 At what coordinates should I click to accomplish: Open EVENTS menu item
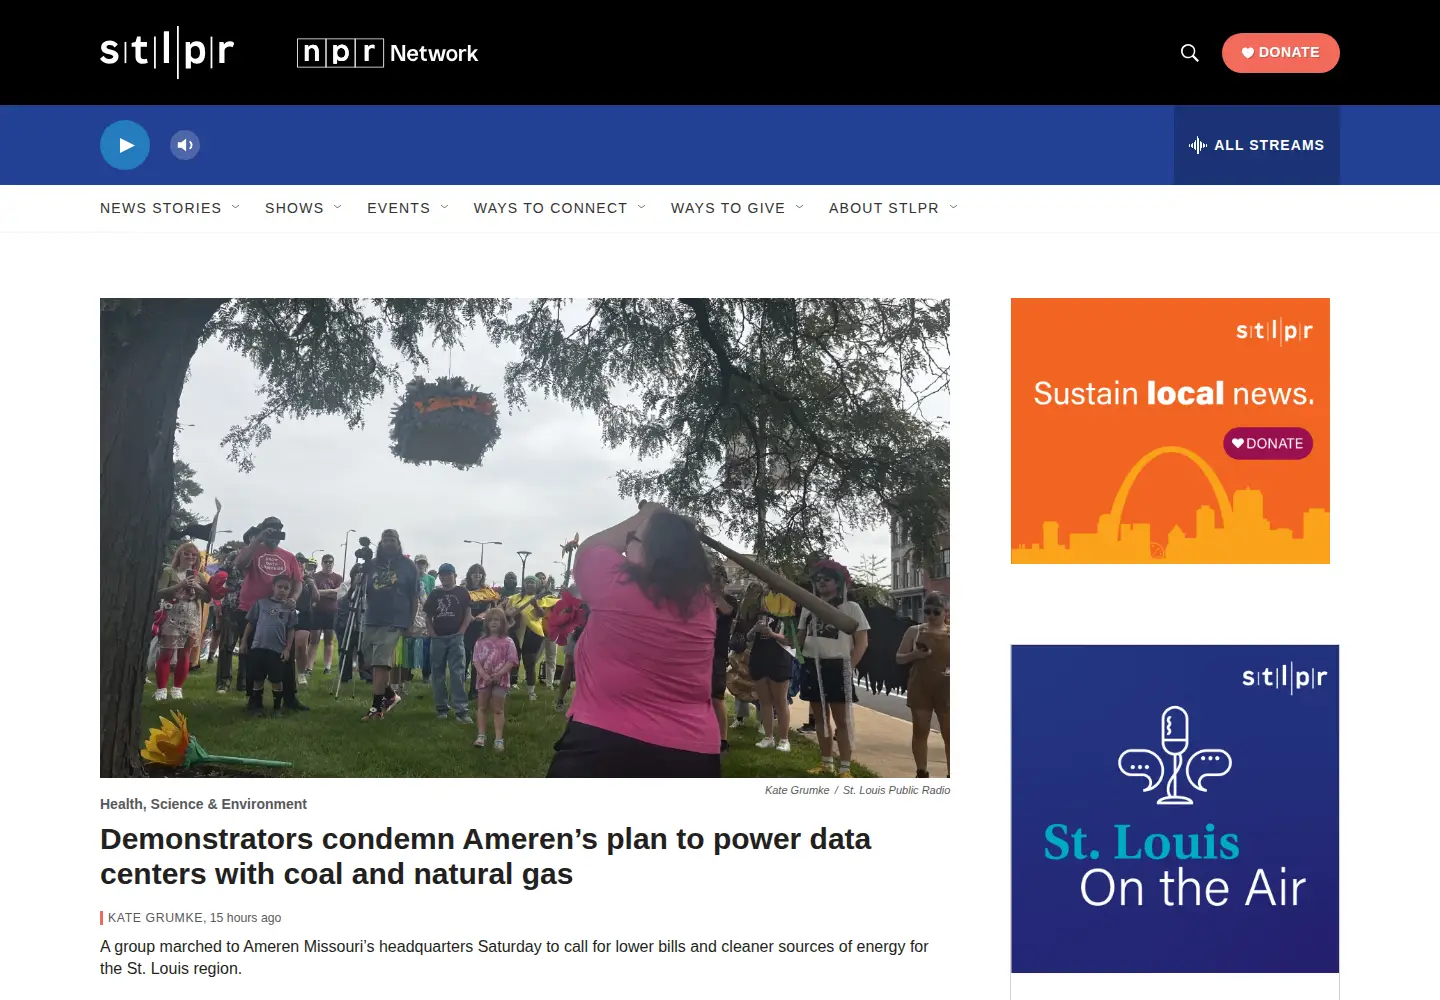click(x=398, y=208)
